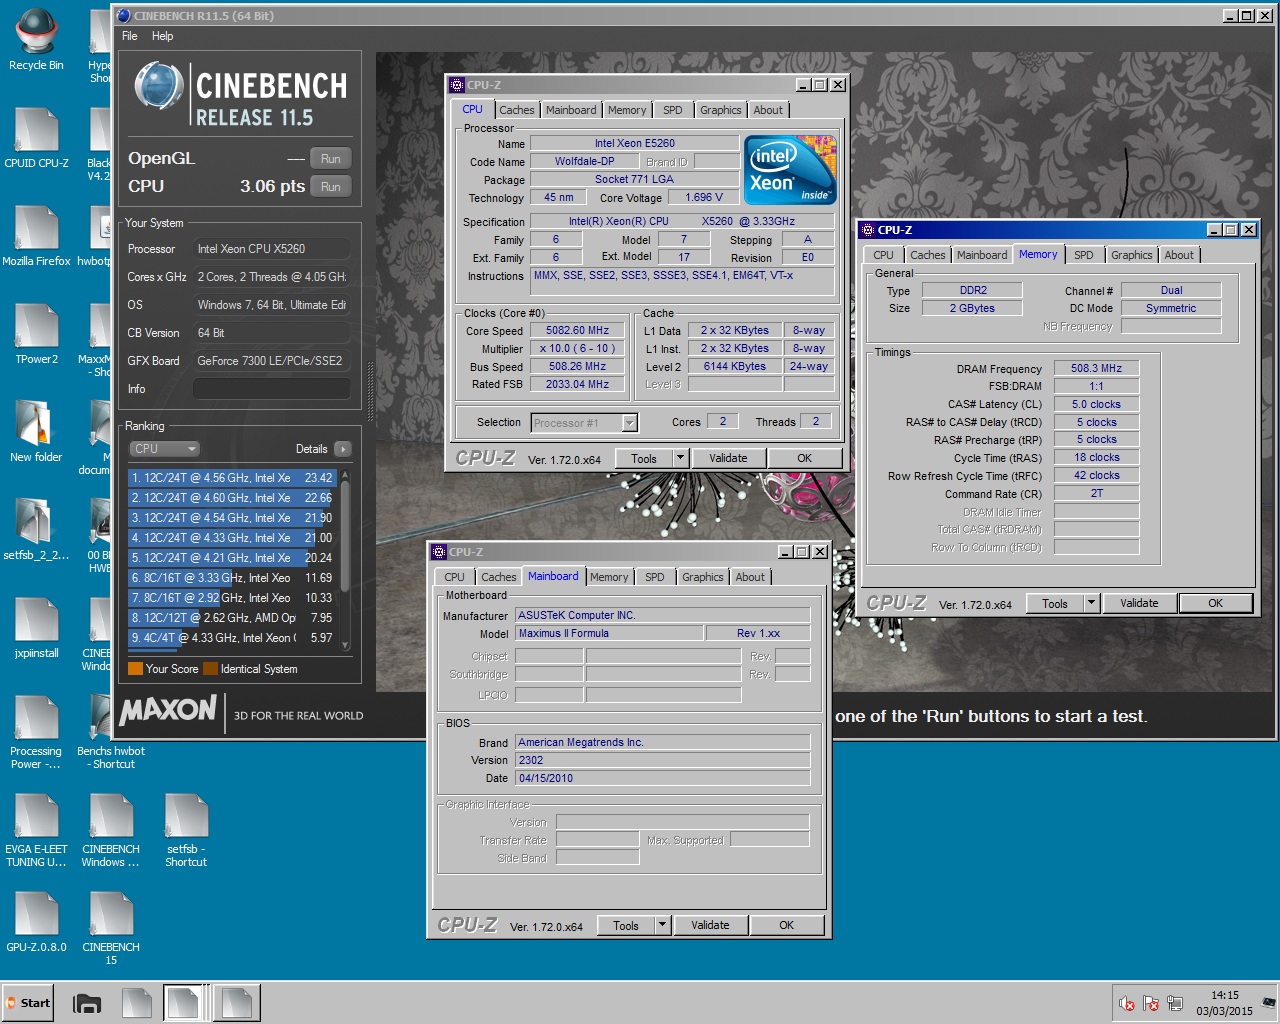Click the Cinebench sphere logo

coord(158,86)
